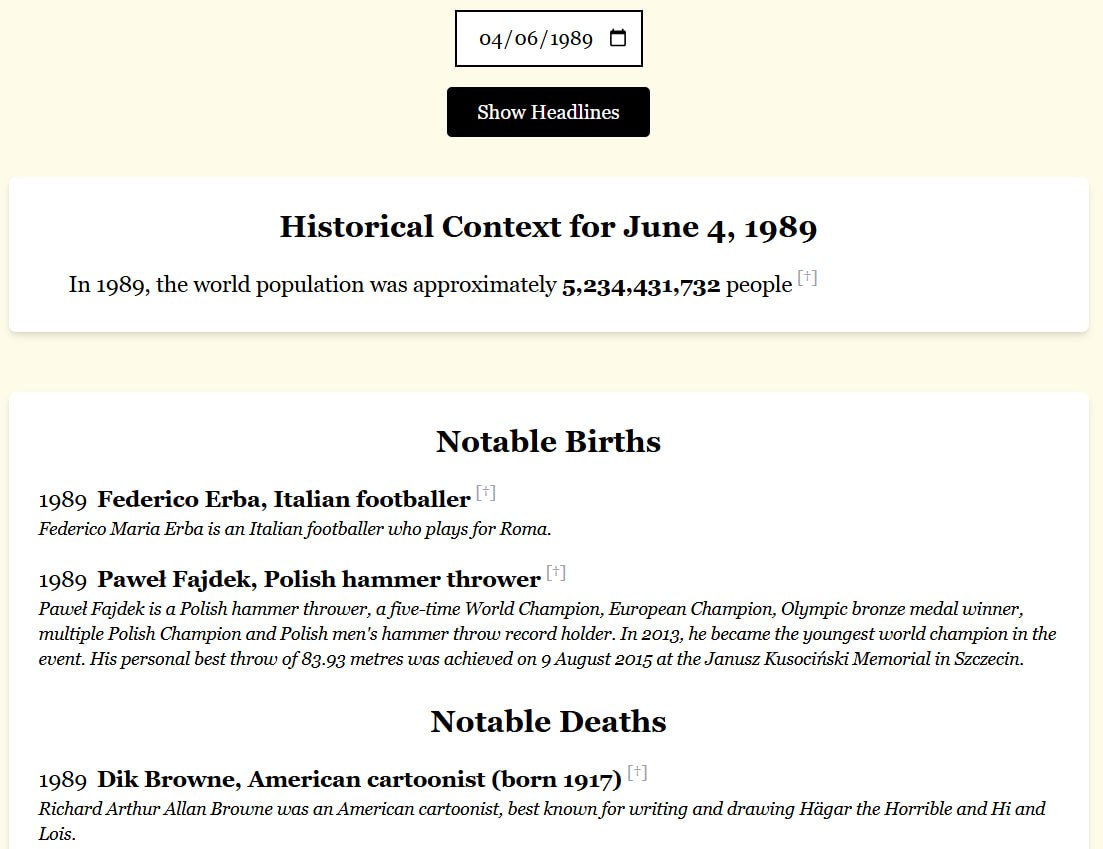This screenshot has height=849, width=1103.
Task: Click the bold world population figure 5,234,431,732
Action: tap(641, 285)
